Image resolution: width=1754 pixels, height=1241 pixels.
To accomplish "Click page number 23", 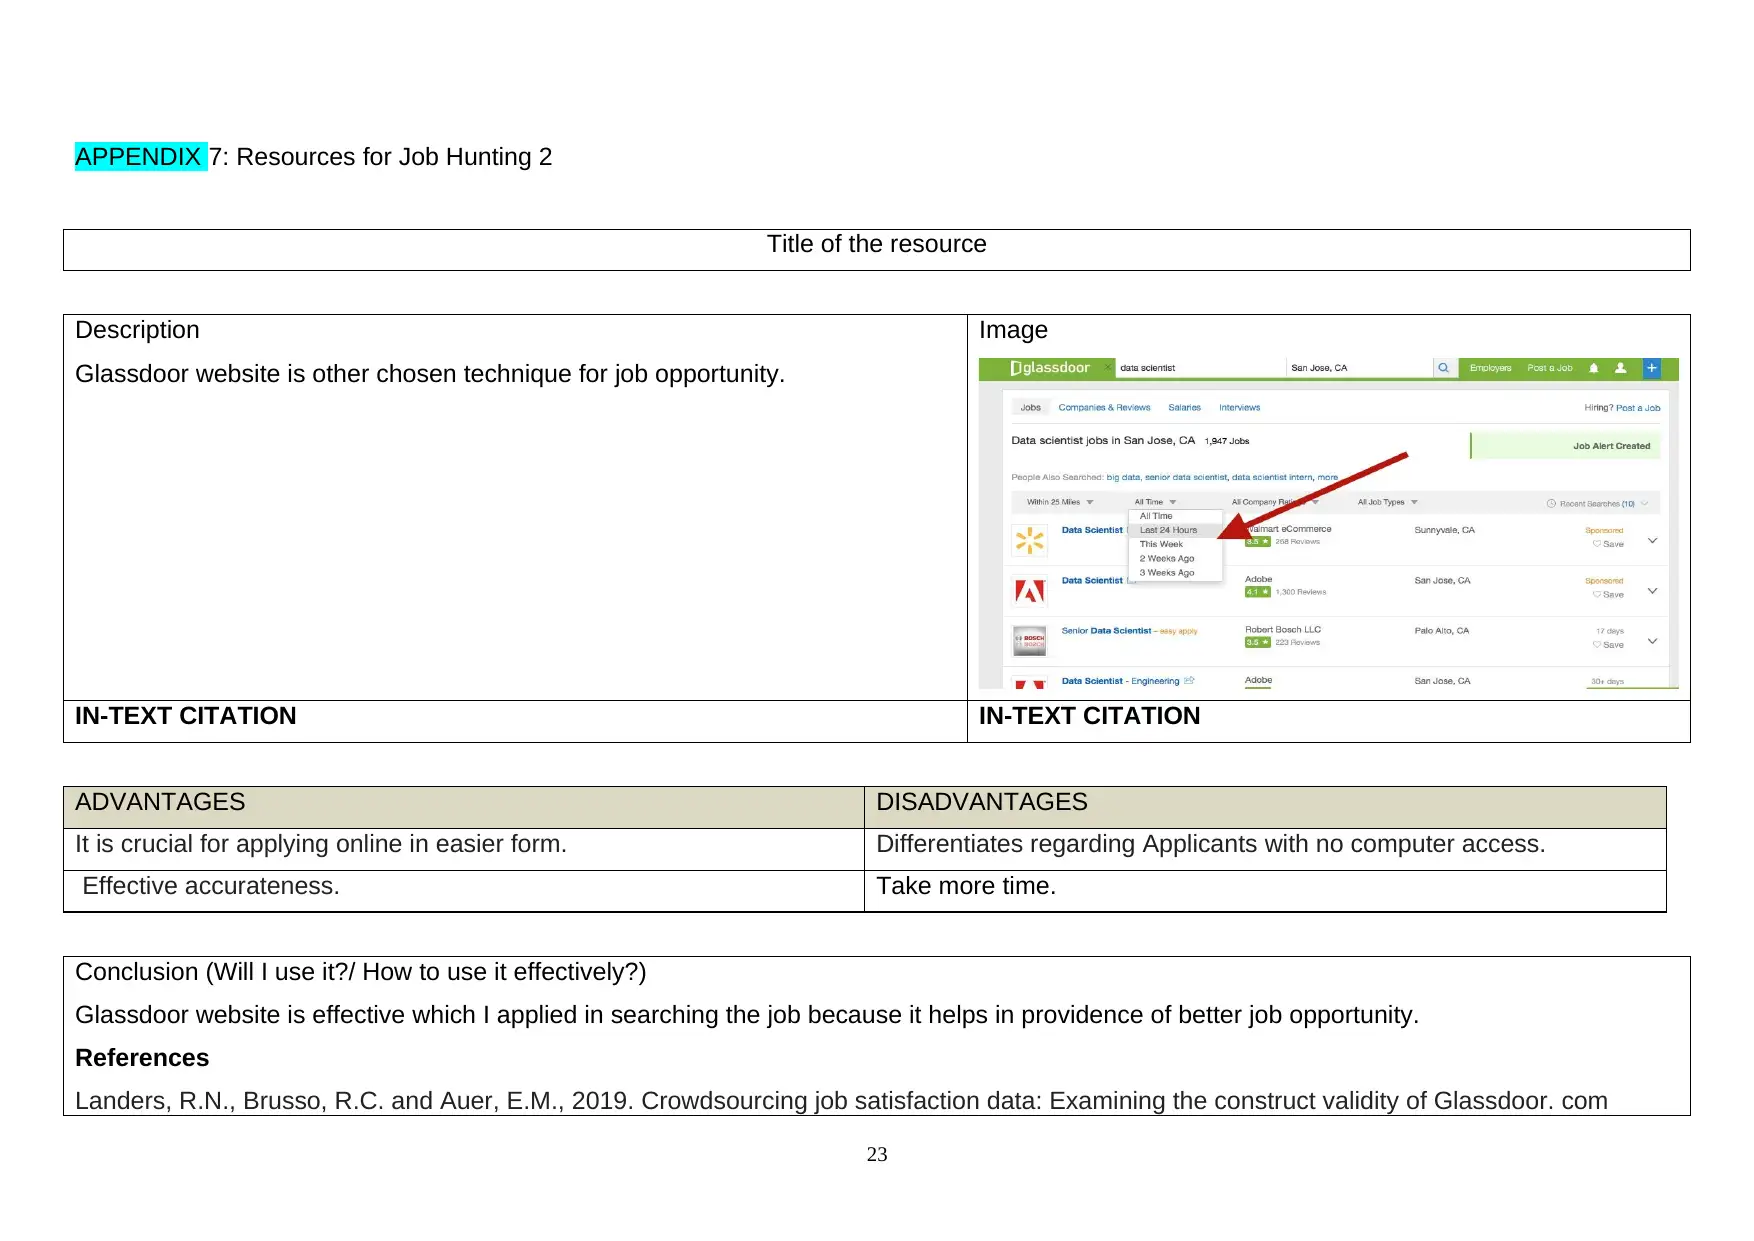I will (x=877, y=1154).
